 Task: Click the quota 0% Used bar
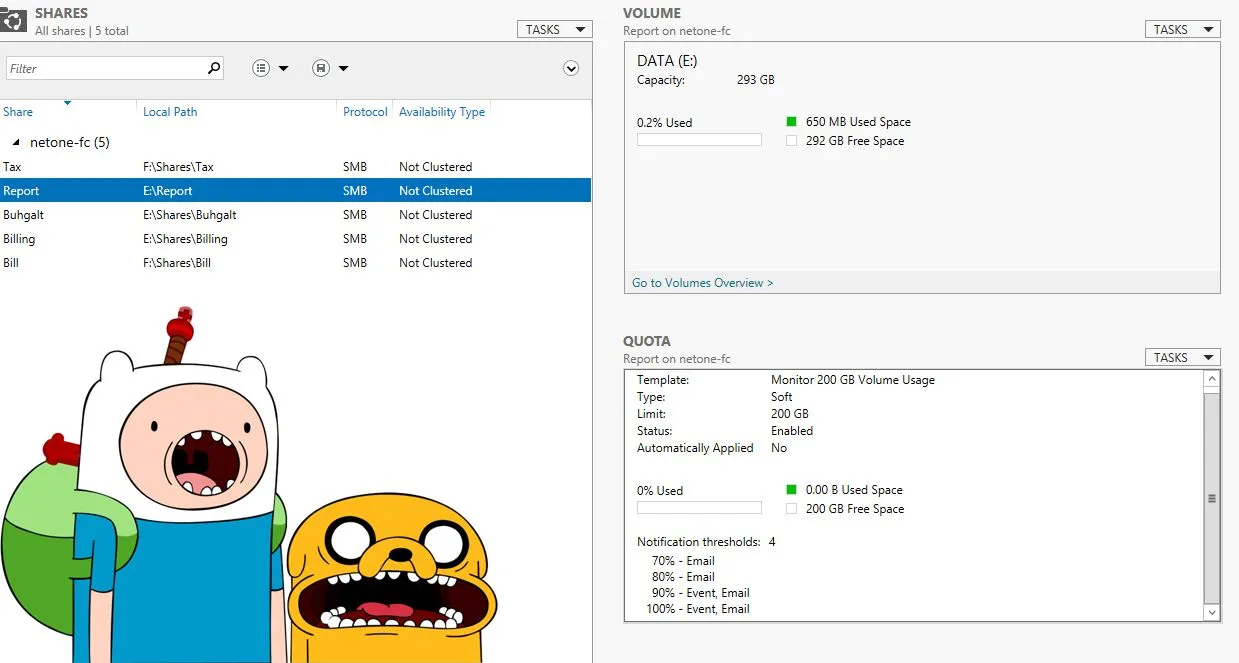tap(699, 508)
